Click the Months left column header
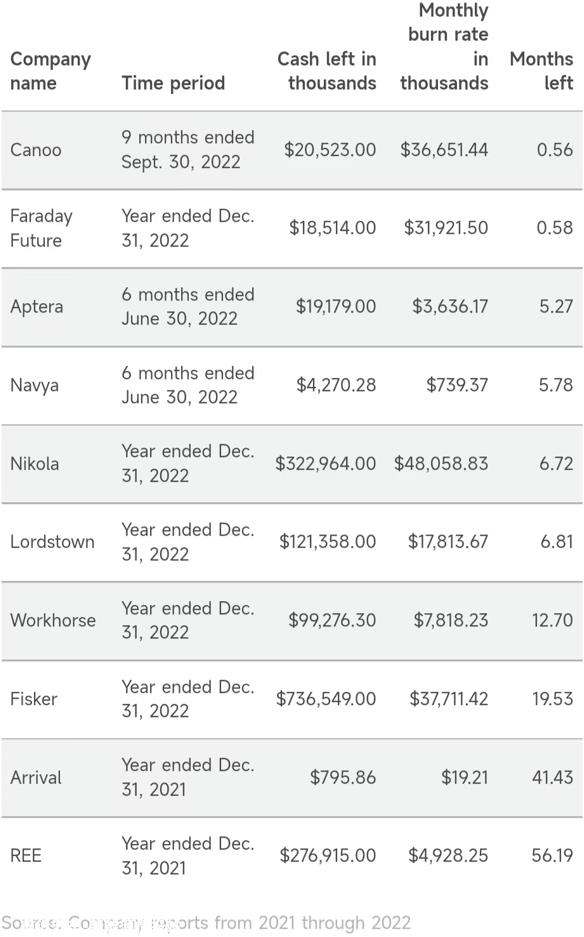The height and width of the screenshot is (937, 584). coord(541,71)
